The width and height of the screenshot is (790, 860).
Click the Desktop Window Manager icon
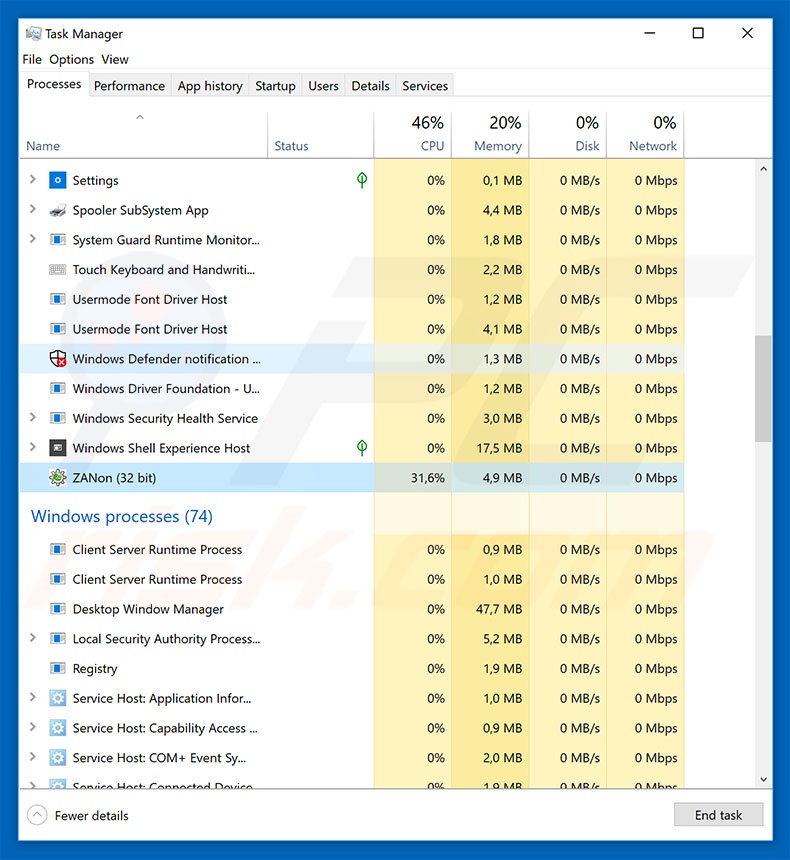(58, 609)
